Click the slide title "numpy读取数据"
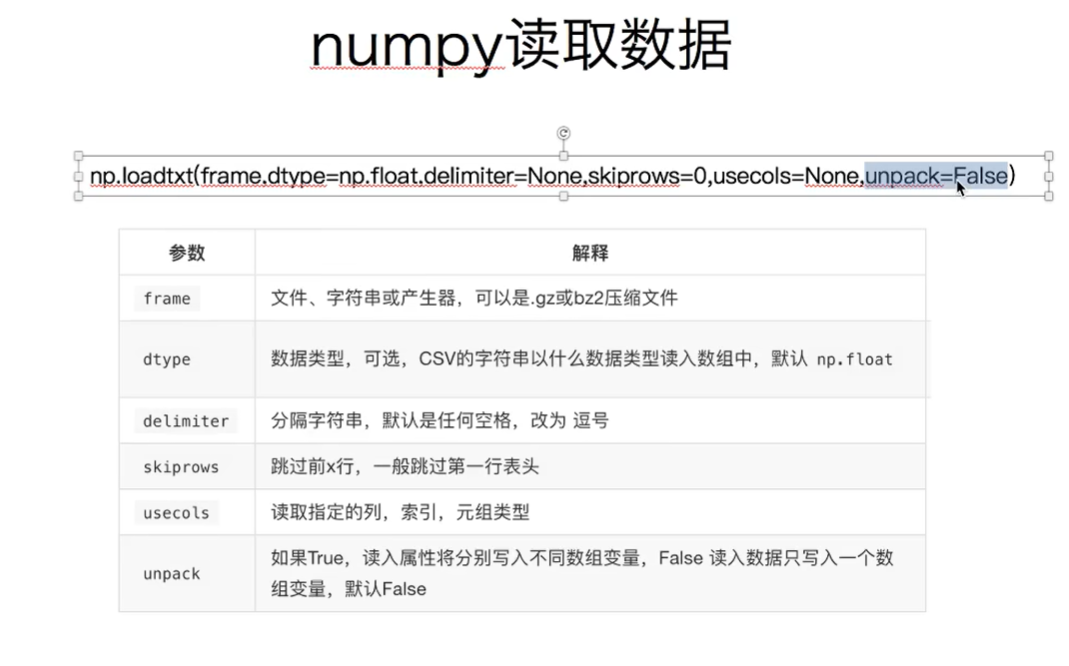Viewport: 1069px width, 666px height. click(x=521, y=46)
